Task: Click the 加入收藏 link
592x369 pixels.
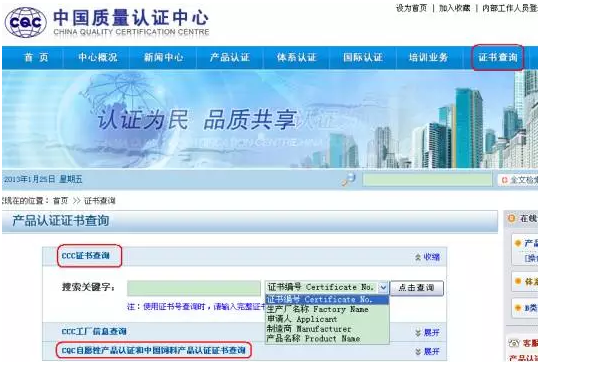Action: [455, 8]
